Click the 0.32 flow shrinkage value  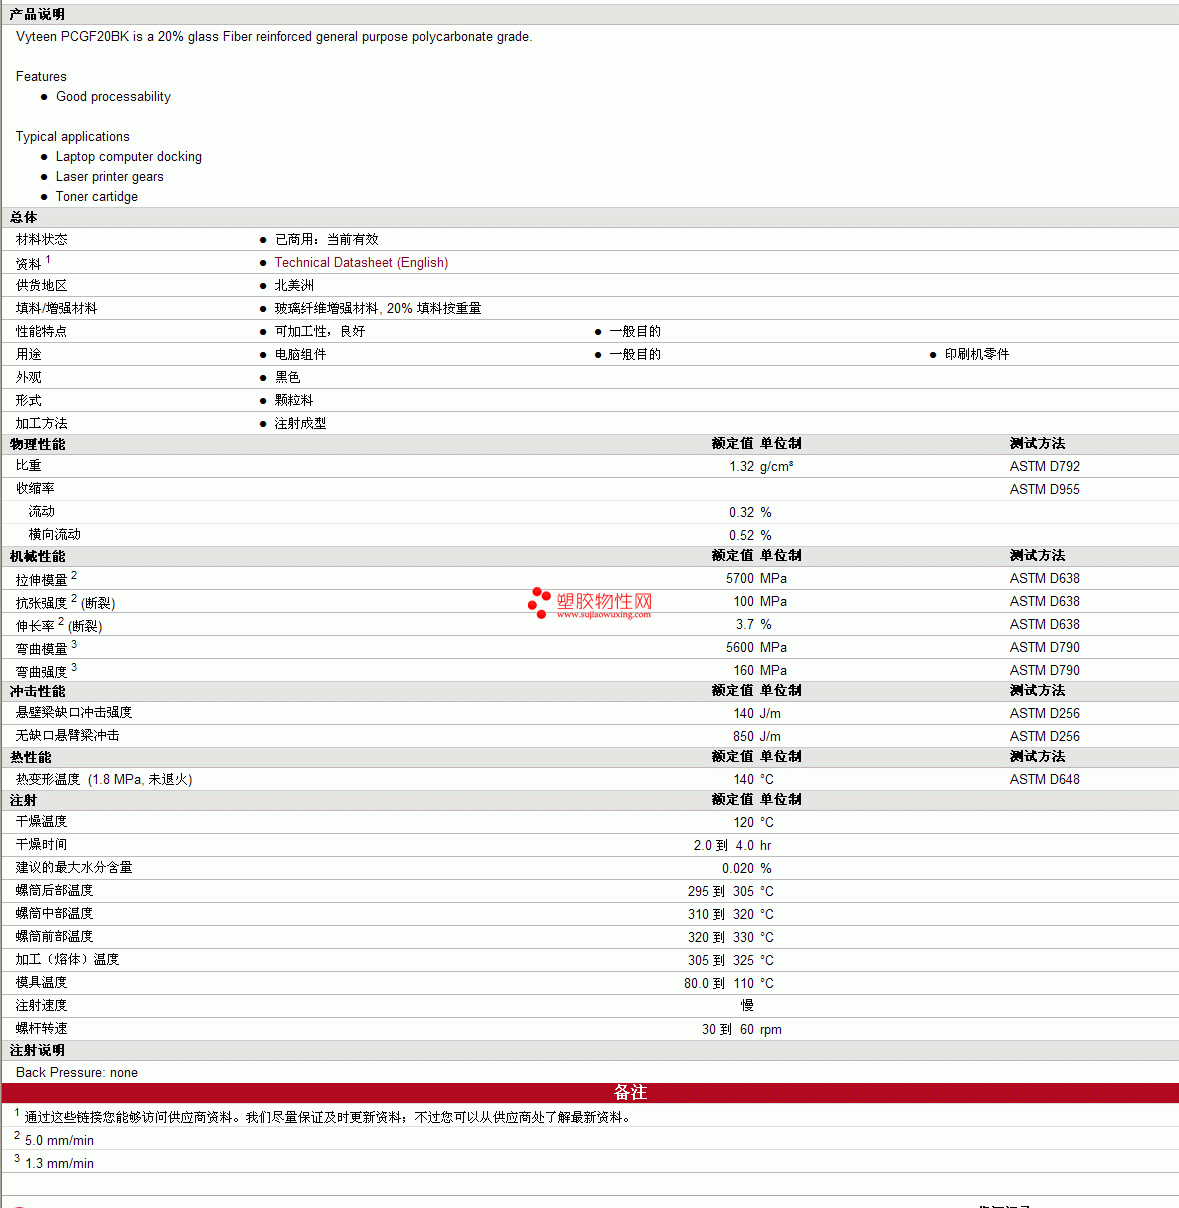742,512
